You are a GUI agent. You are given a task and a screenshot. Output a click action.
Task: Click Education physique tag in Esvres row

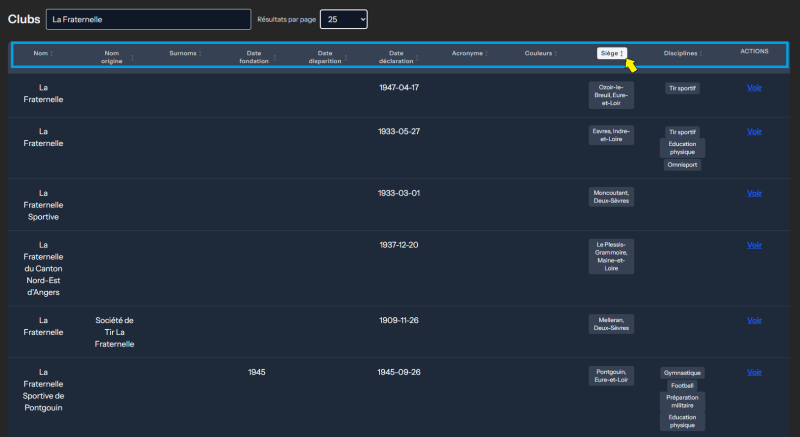pyautogui.click(x=682, y=148)
